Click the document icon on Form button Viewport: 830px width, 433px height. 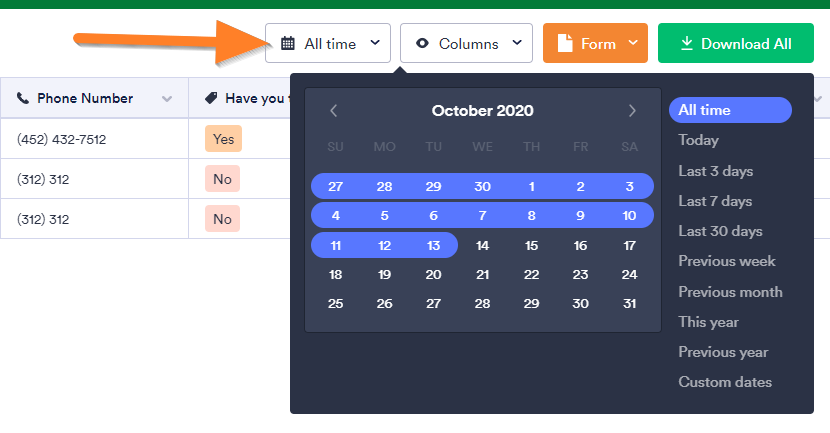[565, 44]
